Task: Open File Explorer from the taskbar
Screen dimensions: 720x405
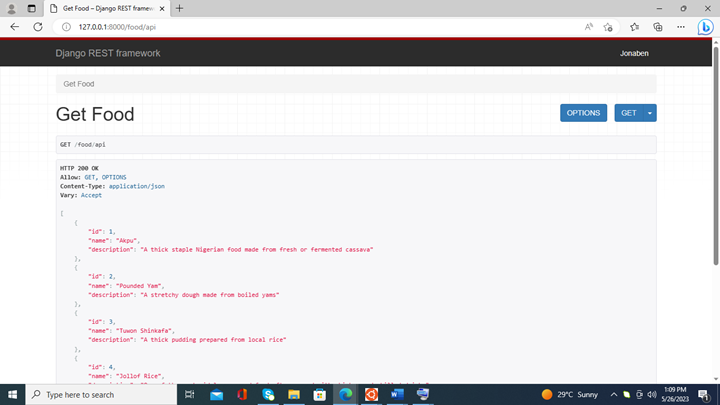Action: pos(294,394)
